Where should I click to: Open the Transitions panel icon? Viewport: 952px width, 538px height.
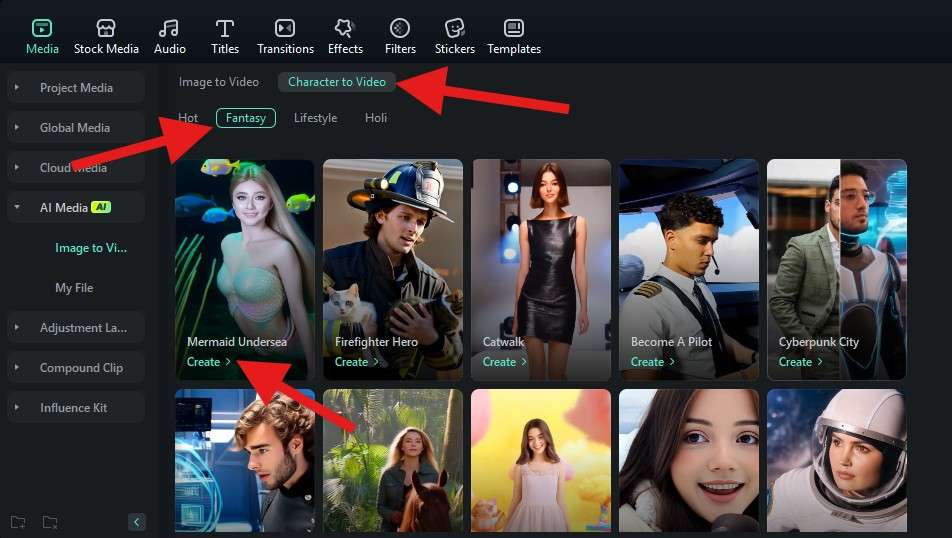click(285, 29)
